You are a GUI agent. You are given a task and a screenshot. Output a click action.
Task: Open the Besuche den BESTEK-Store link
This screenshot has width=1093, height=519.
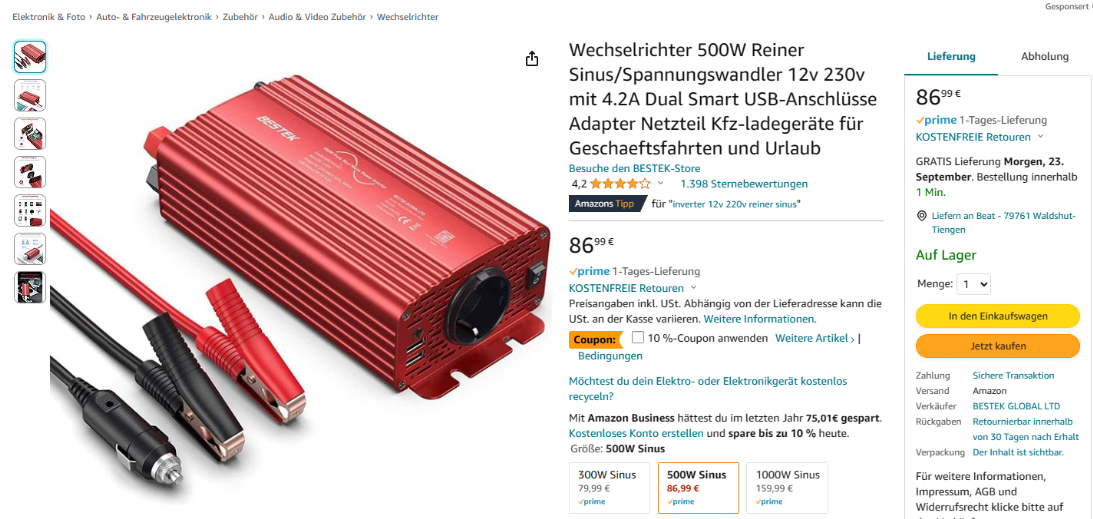(x=634, y=168)
